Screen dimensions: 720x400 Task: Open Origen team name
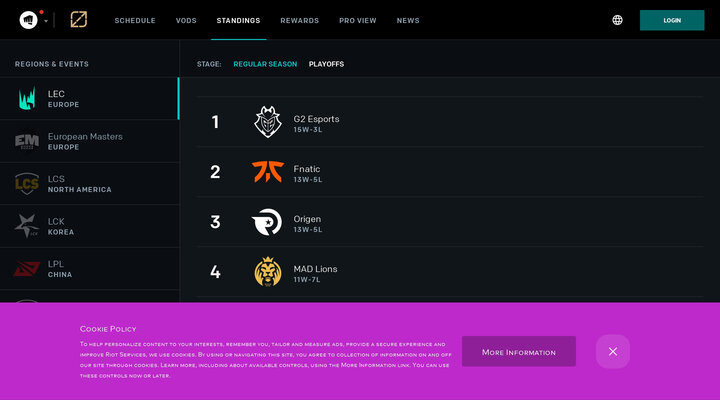pos(307,219)
